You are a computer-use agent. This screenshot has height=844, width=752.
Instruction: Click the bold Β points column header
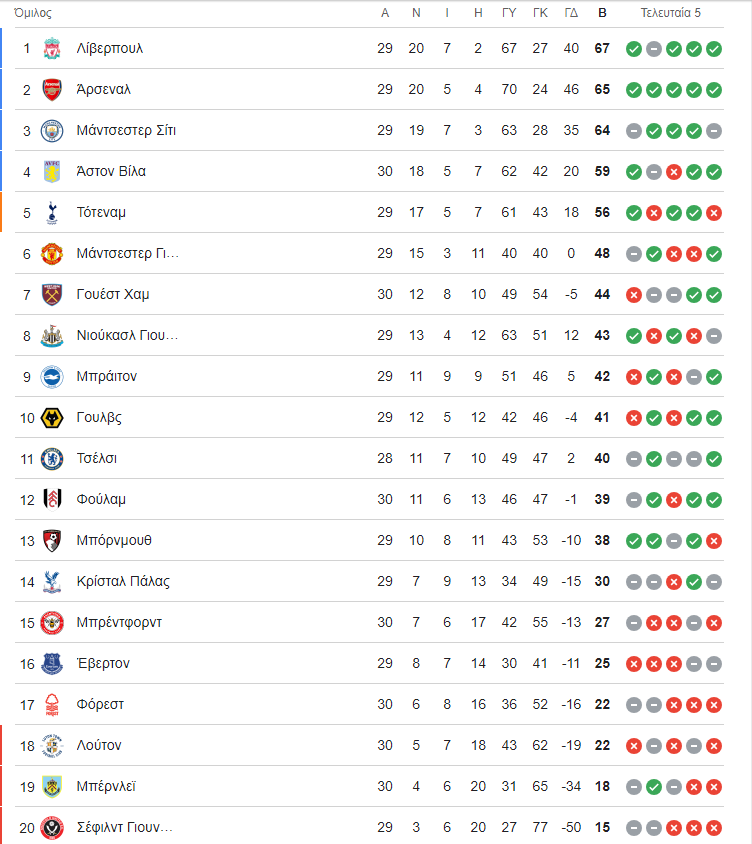(x=602, y=13)
